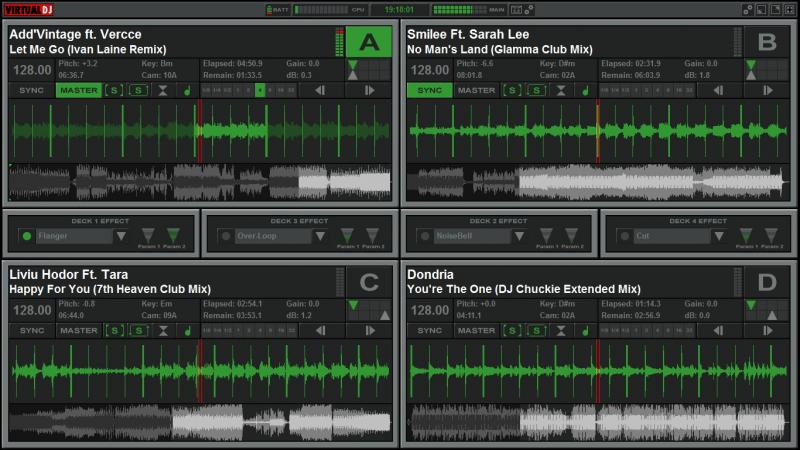Screen dimensions: 800x450
Task: Set loop-out point on deck A
Action: click(369, 90)
